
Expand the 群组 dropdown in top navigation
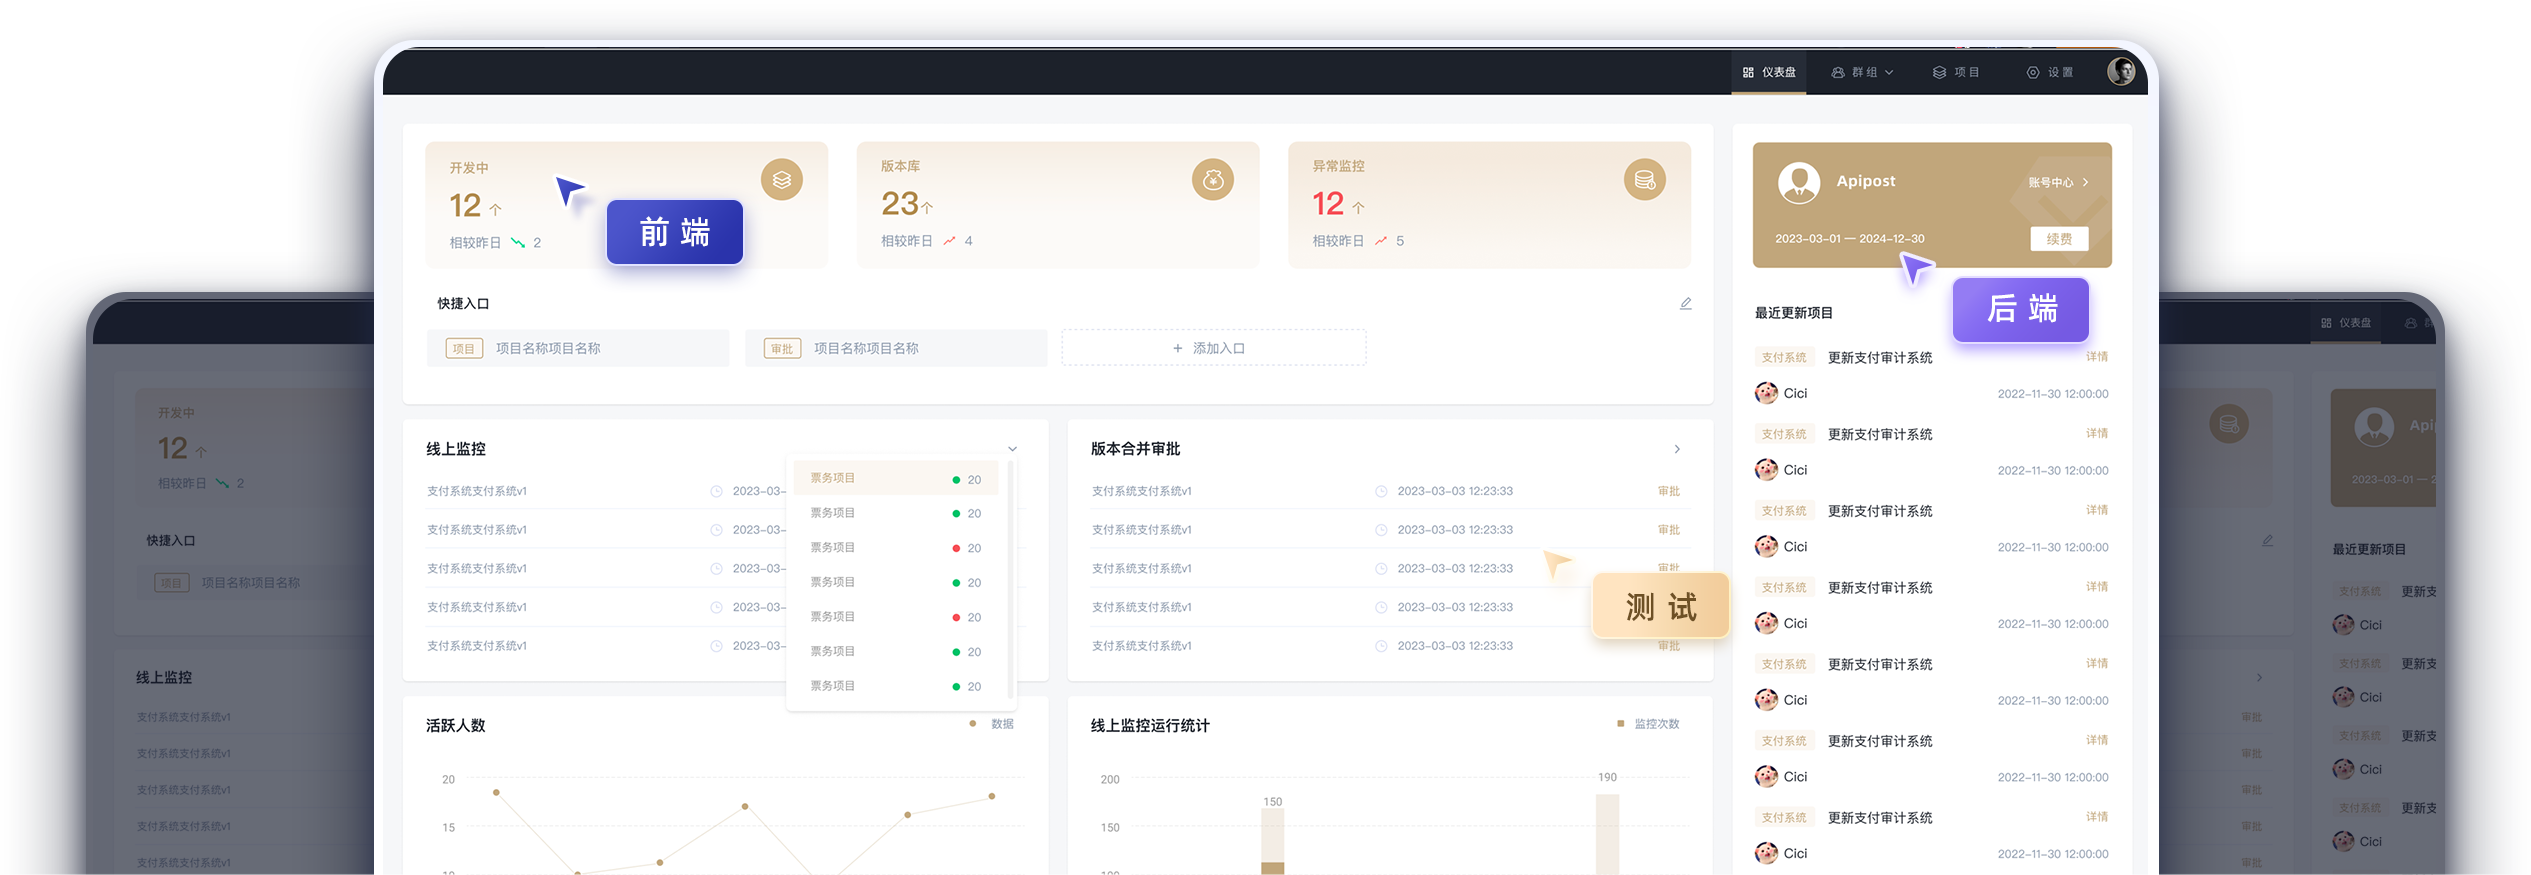1862,72
